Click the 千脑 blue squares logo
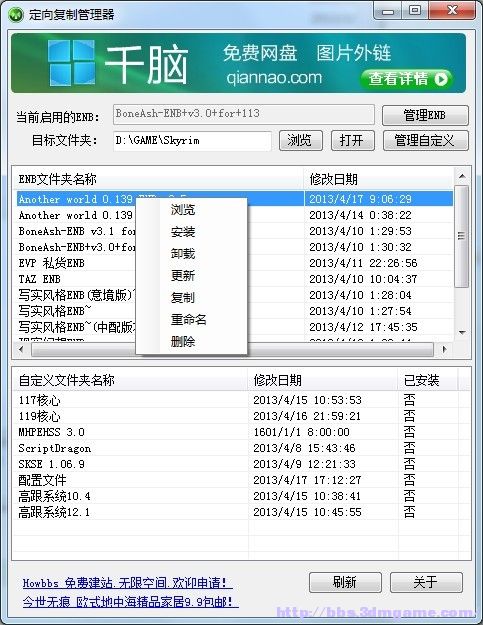The width and height of the screenshot is (483, 625). pos(72,63)
